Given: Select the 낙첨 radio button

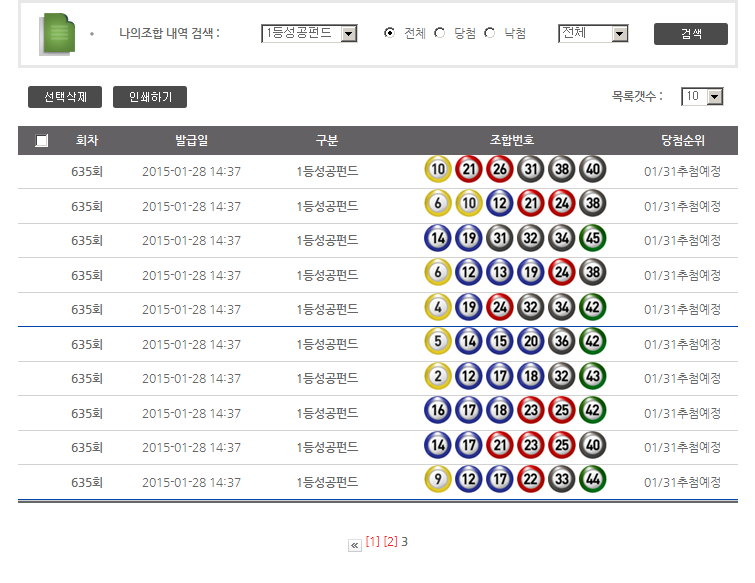Looking at the screenshot, I should pos(489,33).
